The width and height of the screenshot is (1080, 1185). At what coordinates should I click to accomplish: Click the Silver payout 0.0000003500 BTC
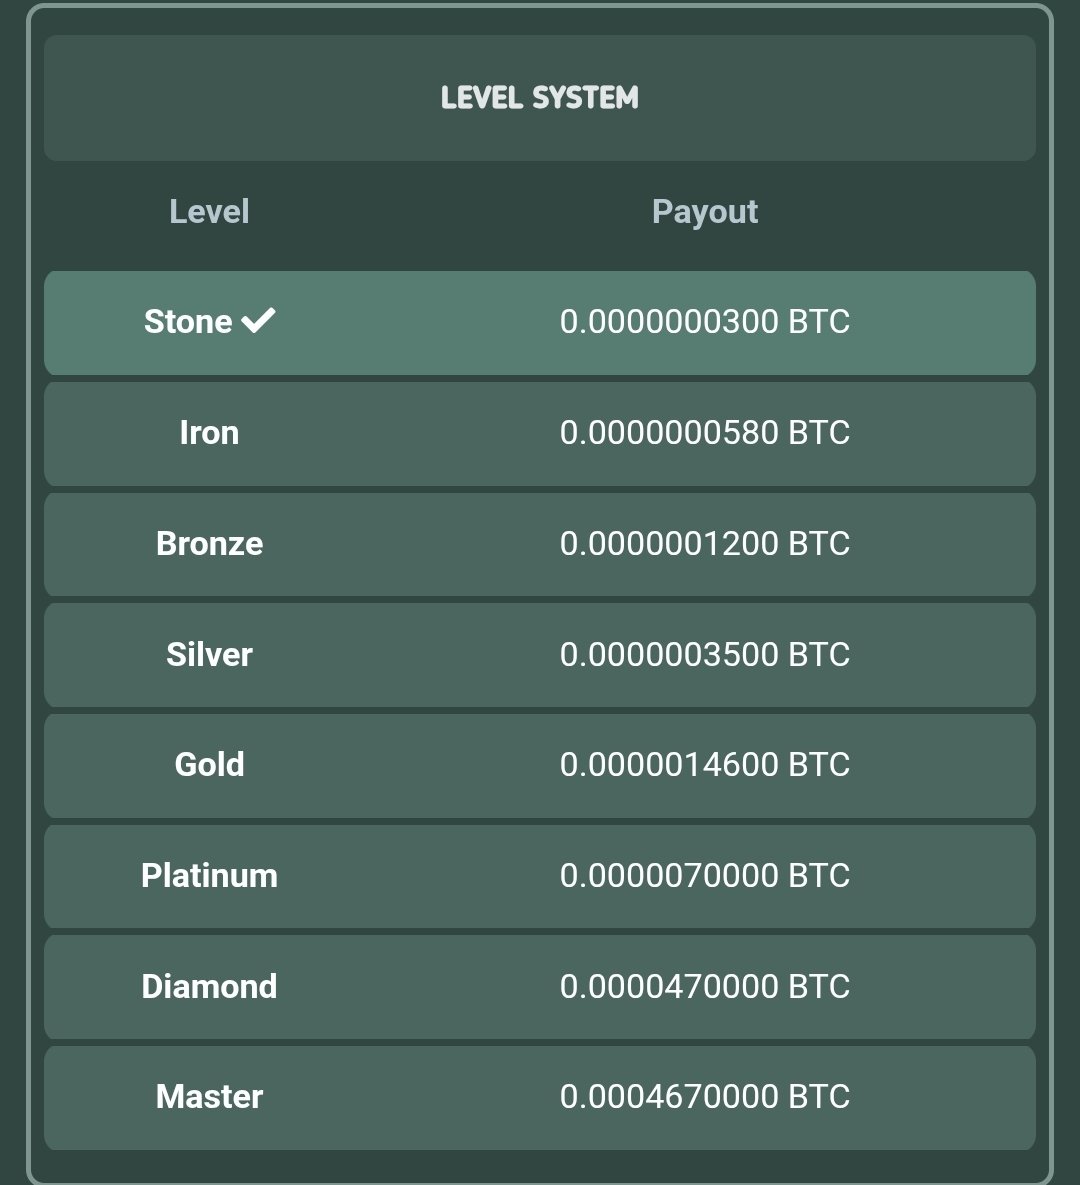[705, 654]
